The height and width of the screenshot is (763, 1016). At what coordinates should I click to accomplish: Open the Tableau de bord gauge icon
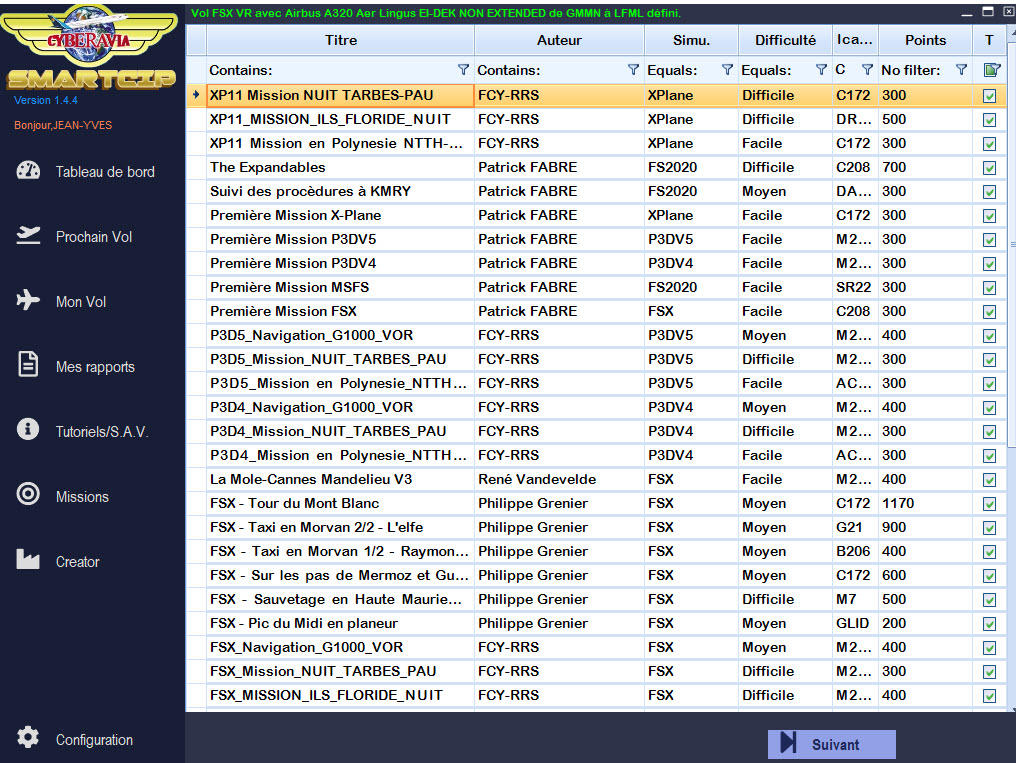[28, 171]
